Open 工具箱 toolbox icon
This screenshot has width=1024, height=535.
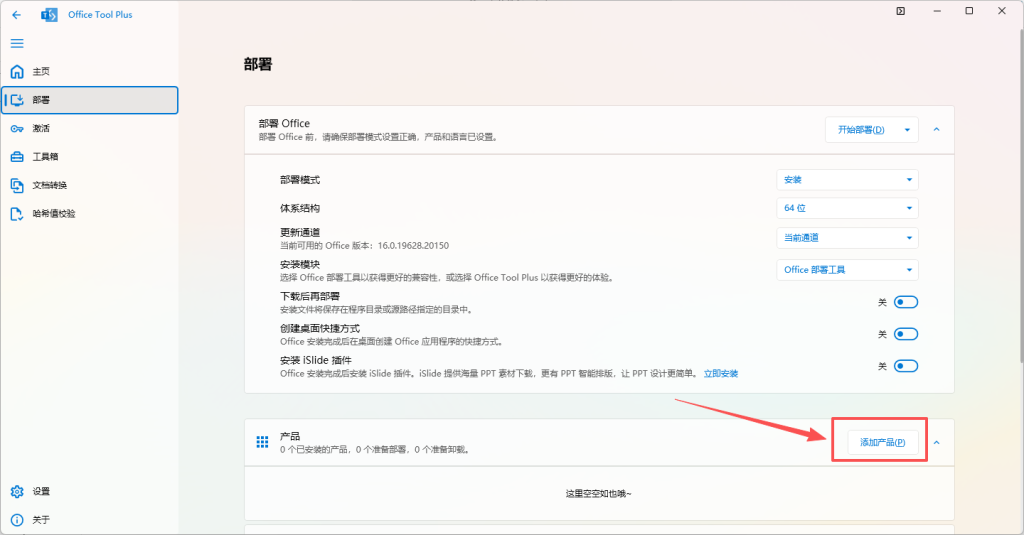17,157
